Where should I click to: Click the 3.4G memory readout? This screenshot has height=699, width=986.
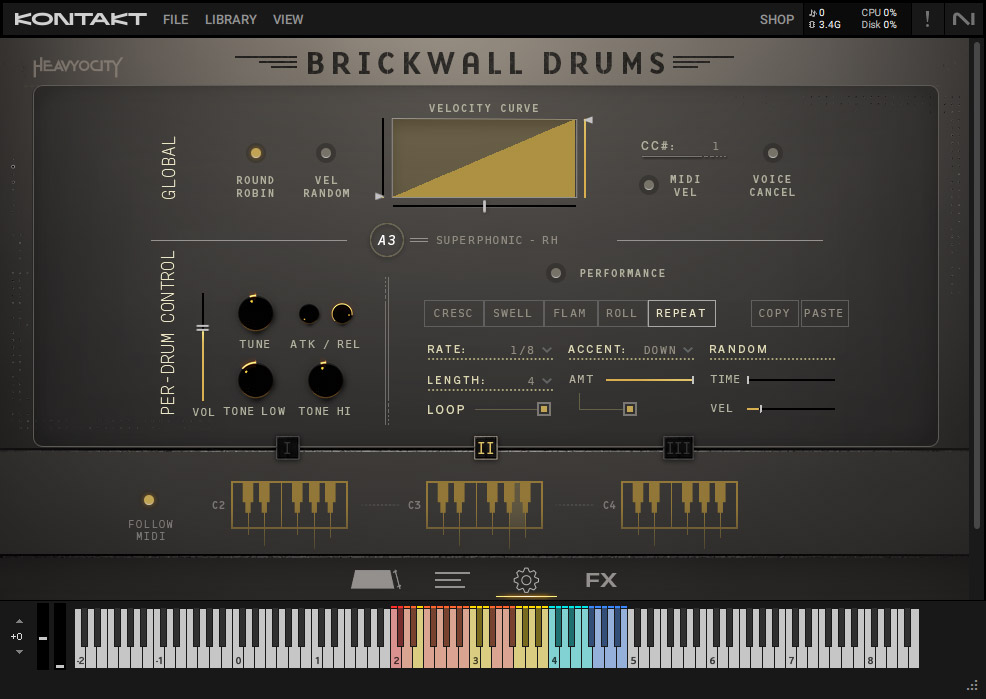(824, 25)
